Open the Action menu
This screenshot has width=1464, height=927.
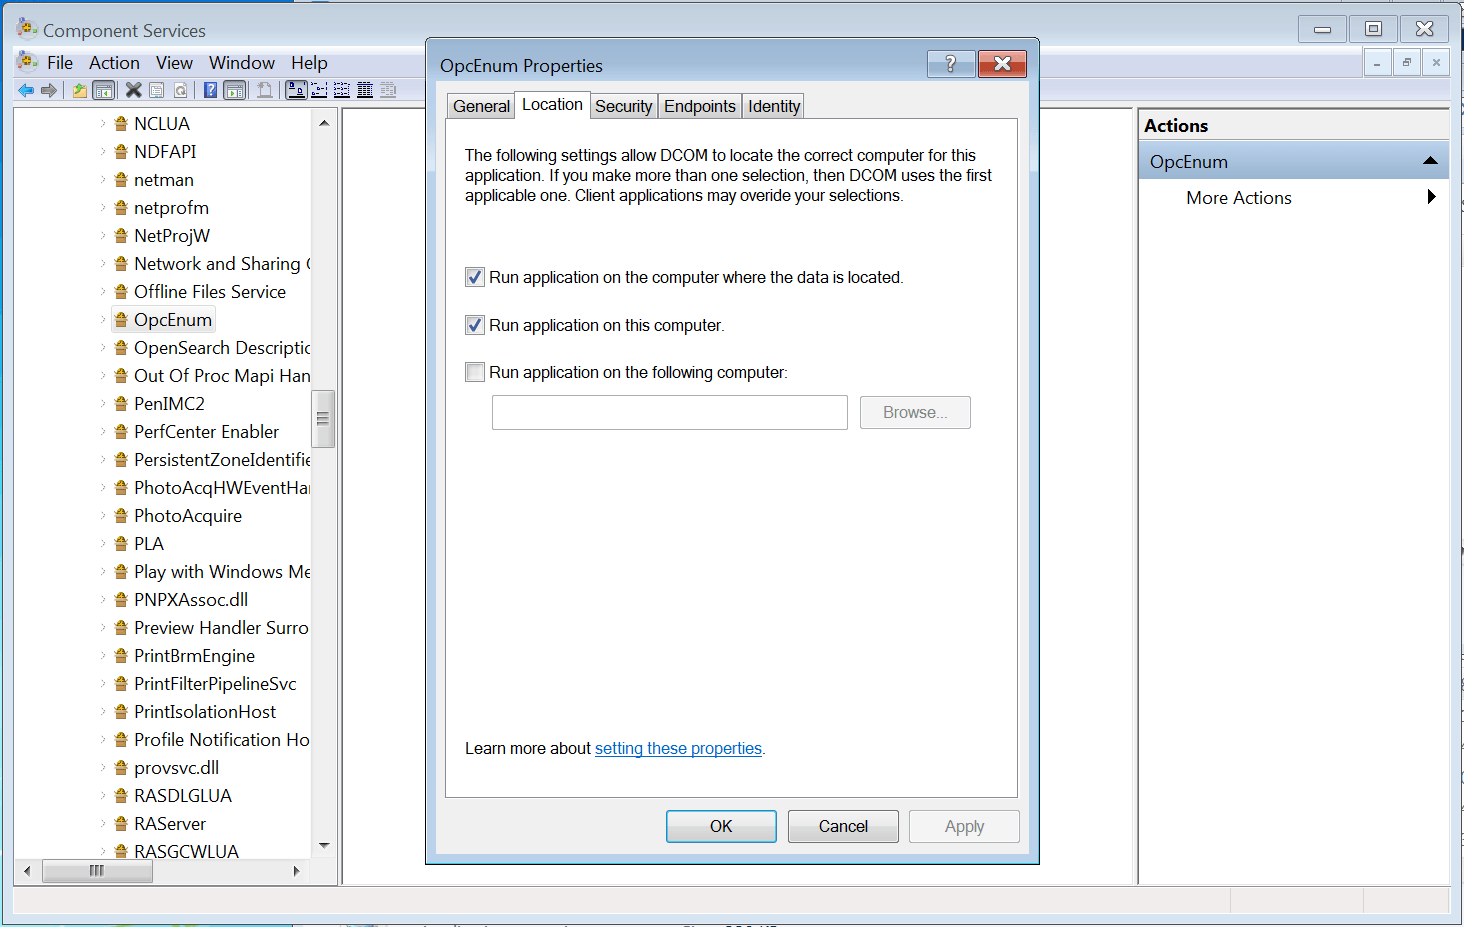point(114,63)
